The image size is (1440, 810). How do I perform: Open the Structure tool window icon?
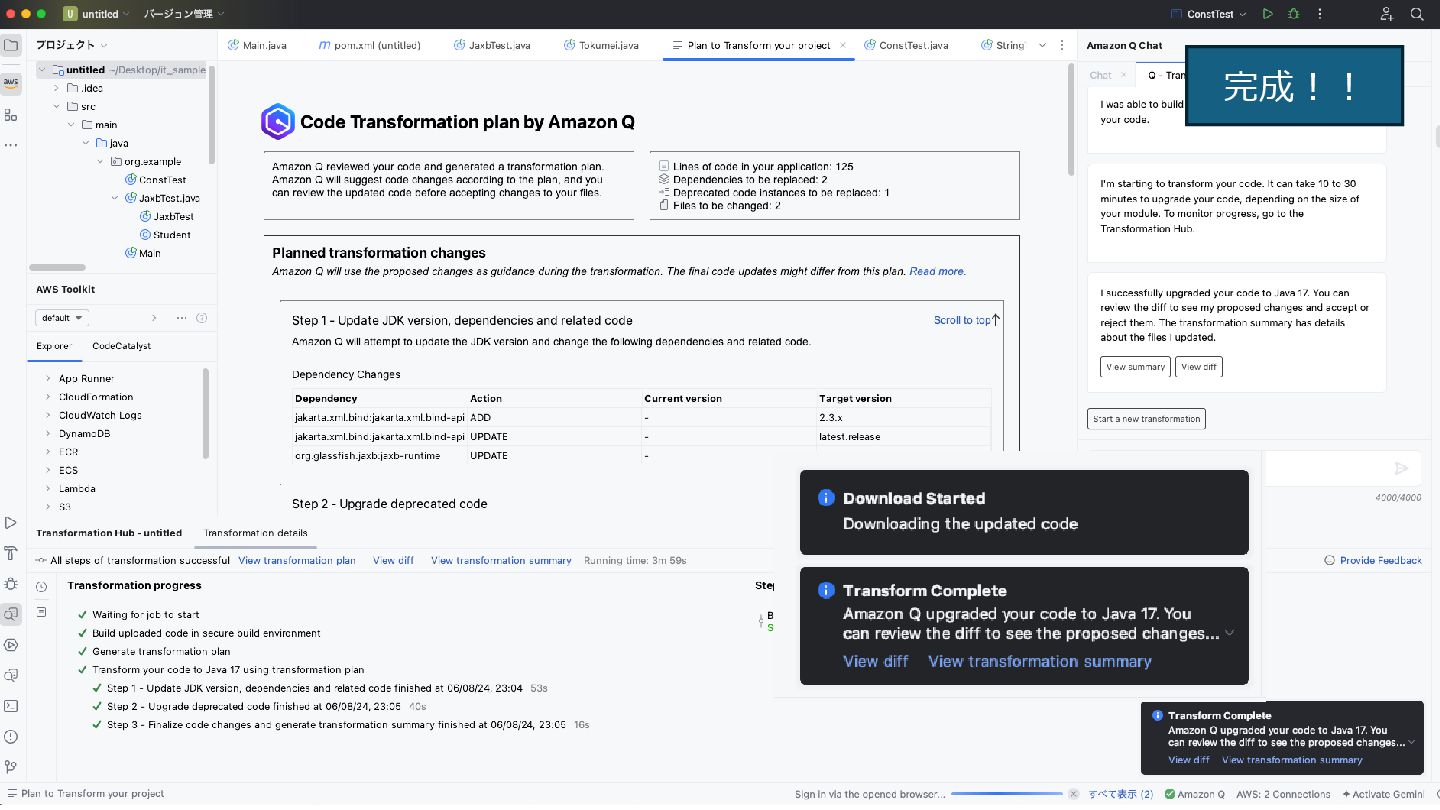(11, 115)
